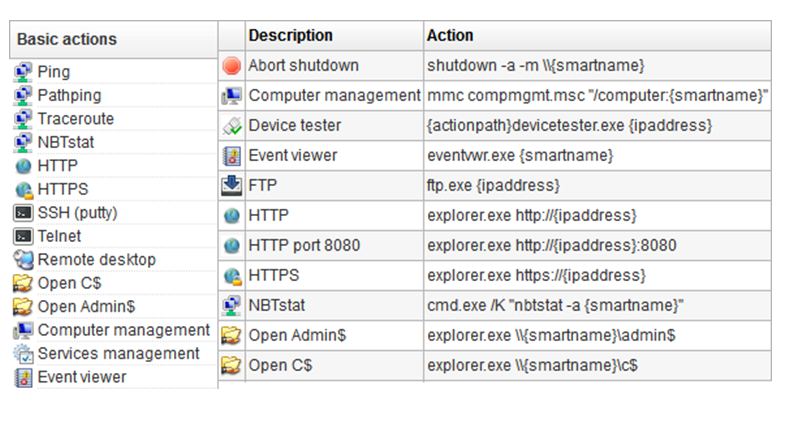Click the Ping icon in Basic actions
Image resolution: width=786 pixels, height=421 pixels.
coord(23,73)
